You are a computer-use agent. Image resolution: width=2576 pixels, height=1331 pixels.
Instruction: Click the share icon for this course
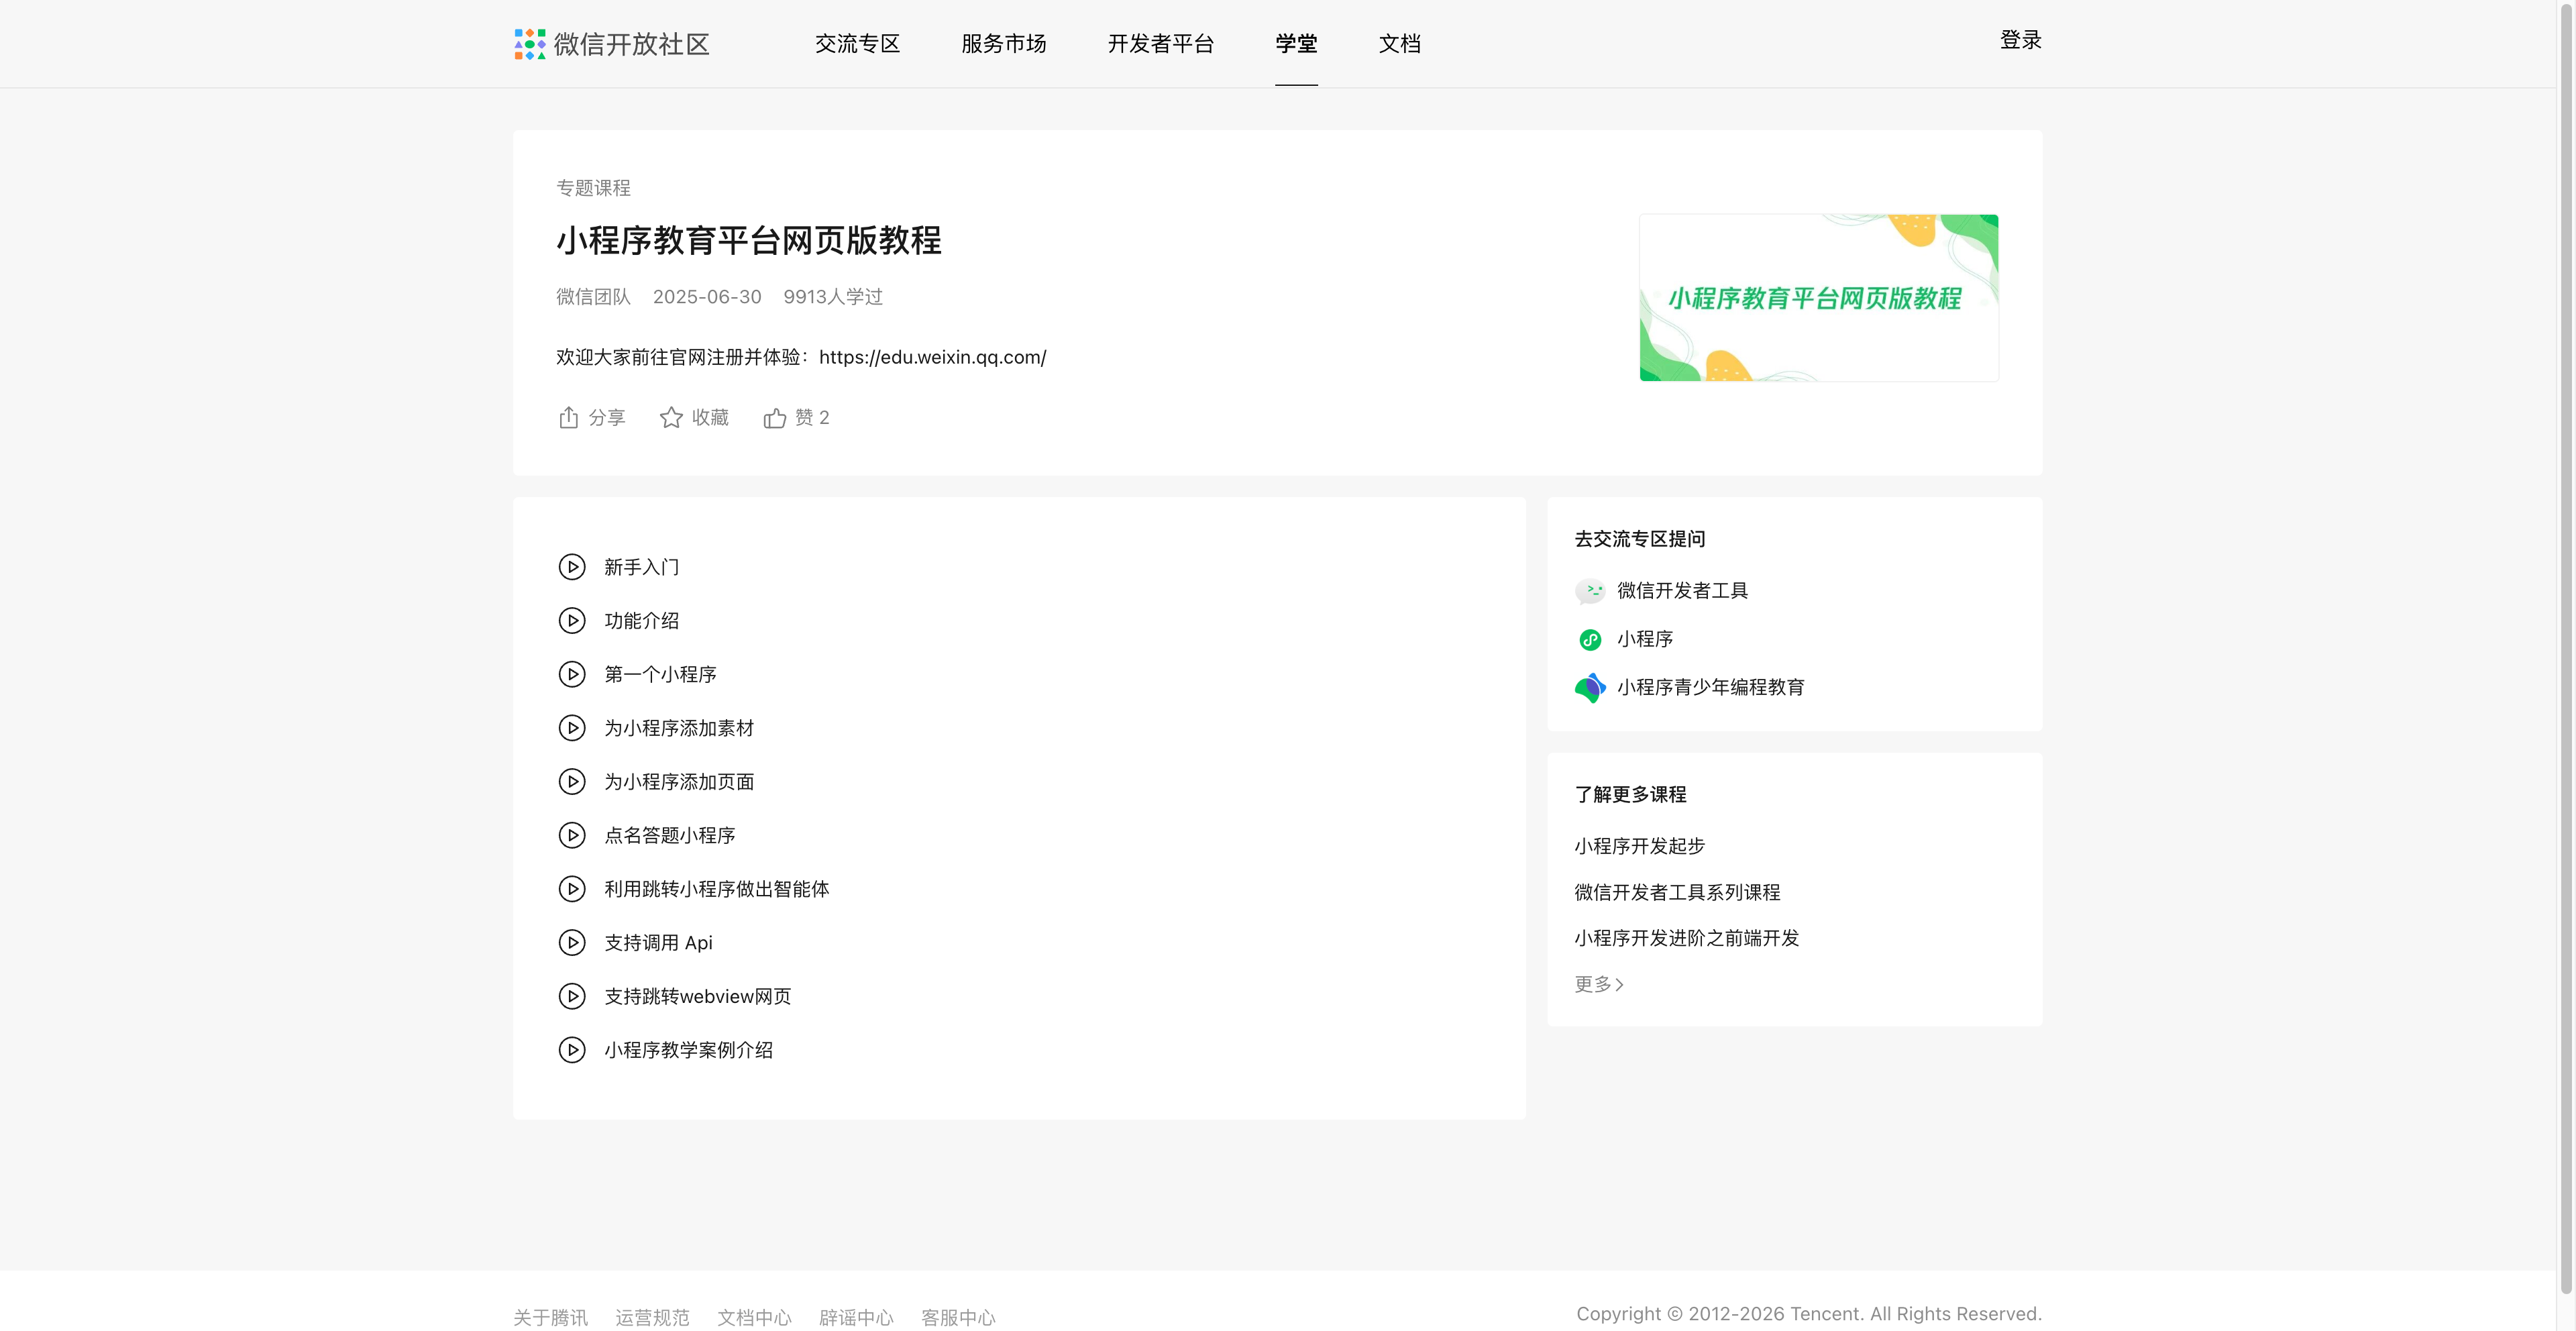(568, 418)
